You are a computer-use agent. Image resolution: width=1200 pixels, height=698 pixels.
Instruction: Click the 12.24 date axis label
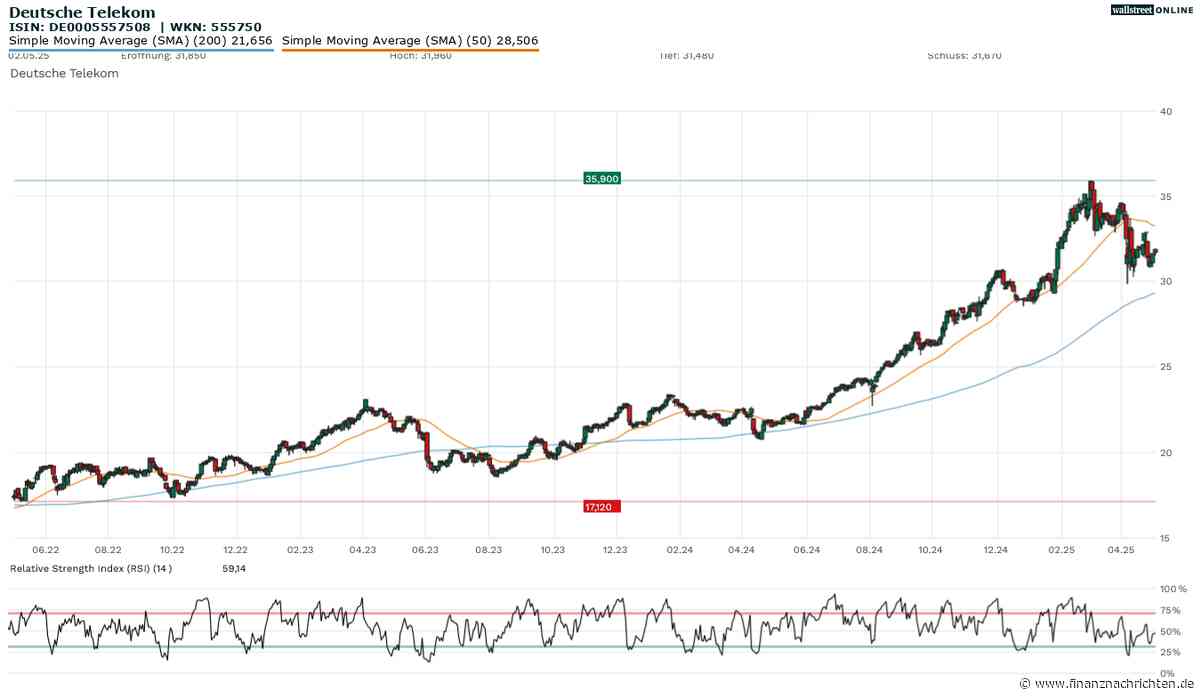pyautogui.click(x=996, y=549)
